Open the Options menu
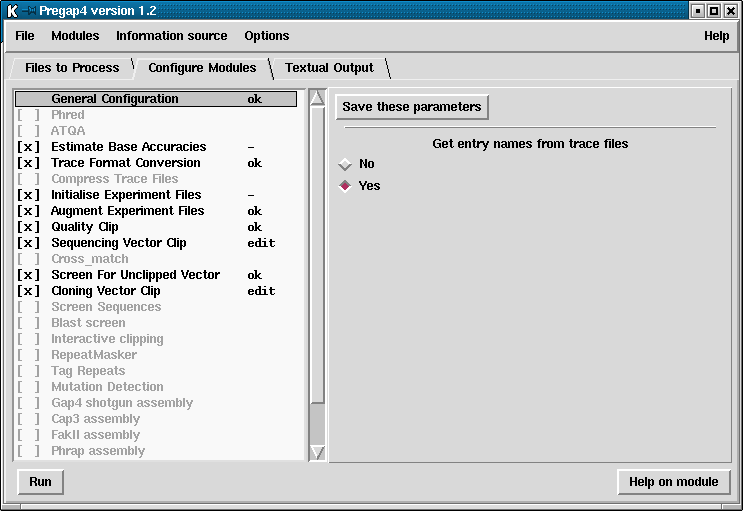 coord(266,36)
